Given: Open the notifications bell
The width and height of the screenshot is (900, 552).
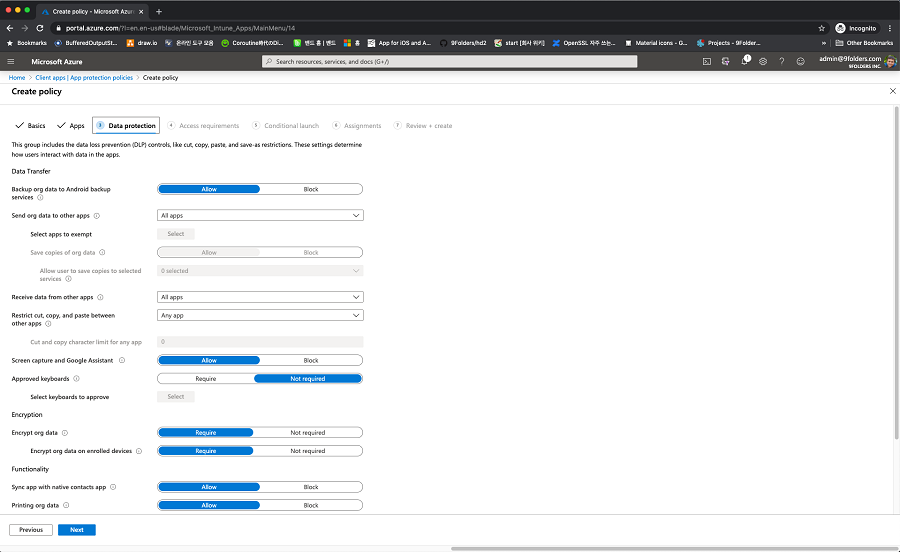Looking at the screenshot, I should [x=744, y=61].
